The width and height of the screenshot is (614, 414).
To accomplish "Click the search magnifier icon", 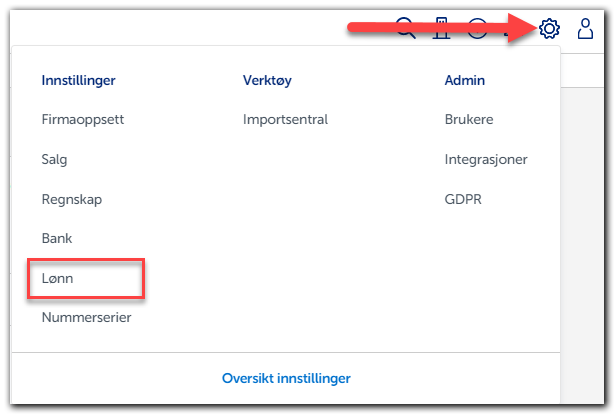I will point(405,28).
